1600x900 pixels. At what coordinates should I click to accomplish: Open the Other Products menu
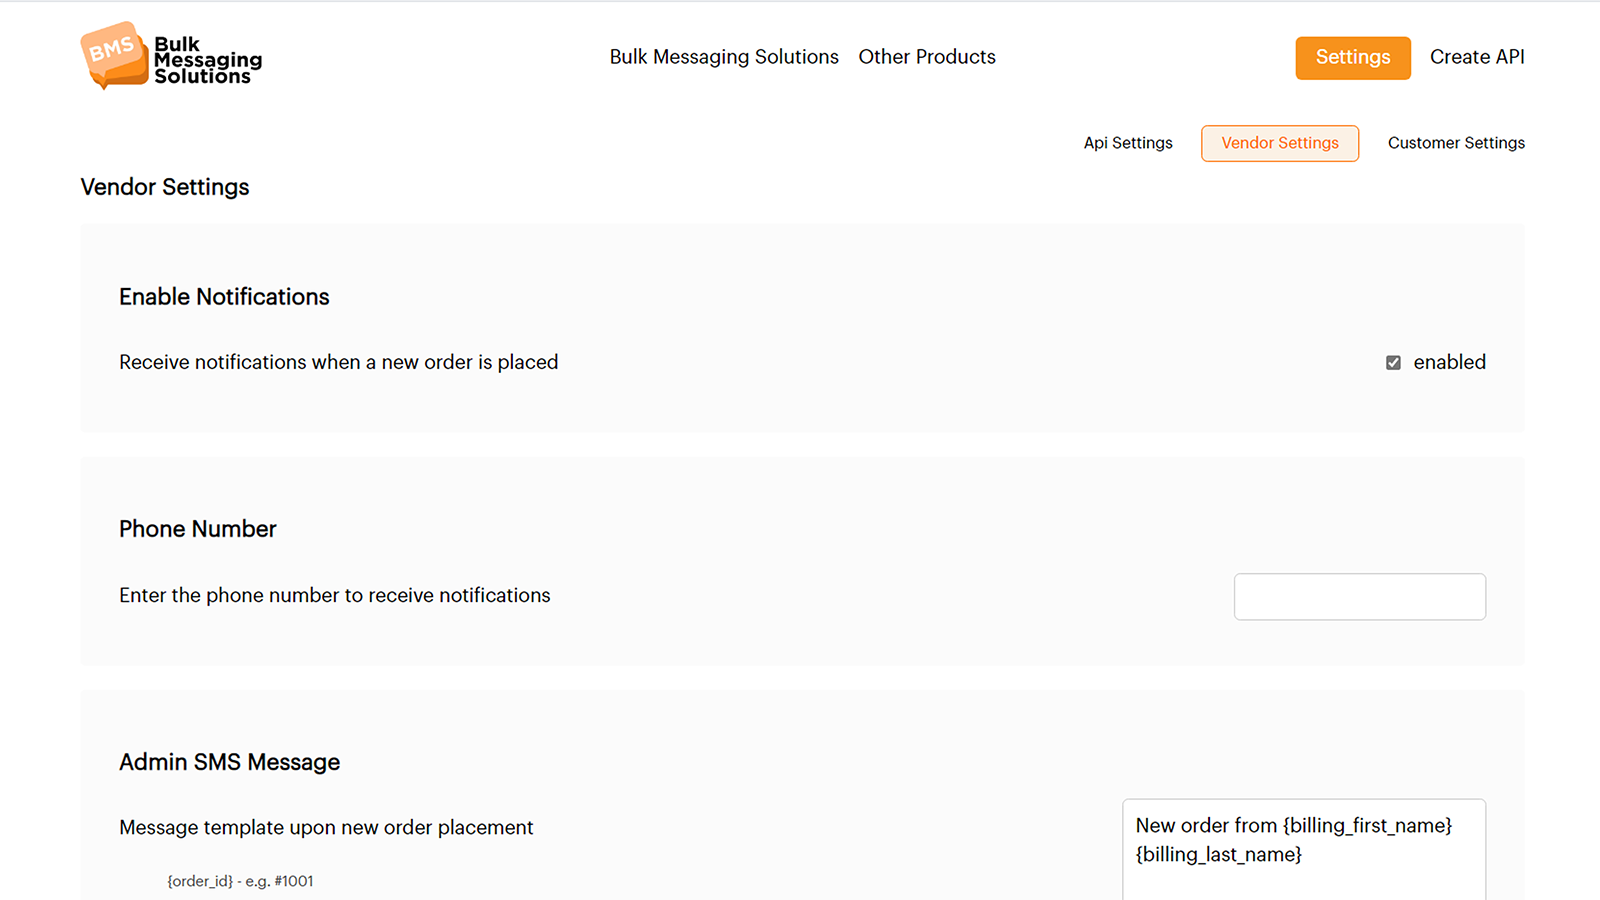[926, 57]
